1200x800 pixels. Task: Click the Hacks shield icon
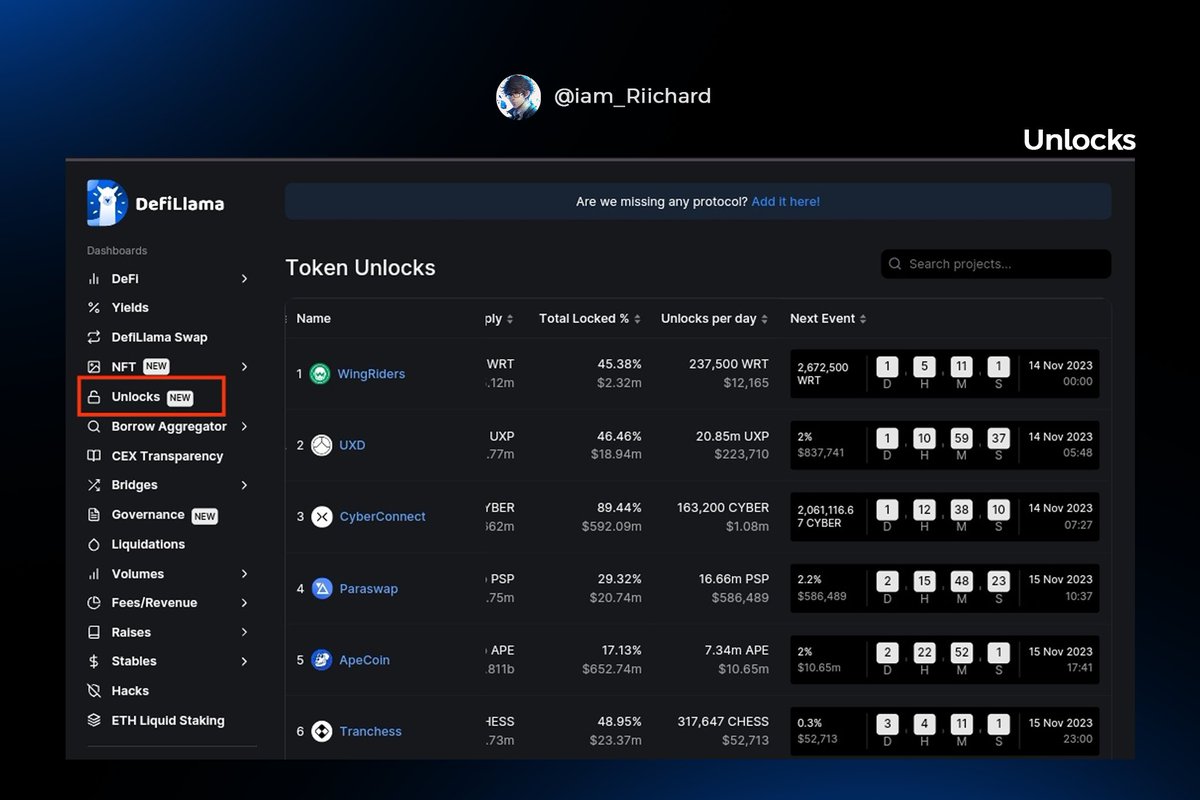(x=94, y=691)
